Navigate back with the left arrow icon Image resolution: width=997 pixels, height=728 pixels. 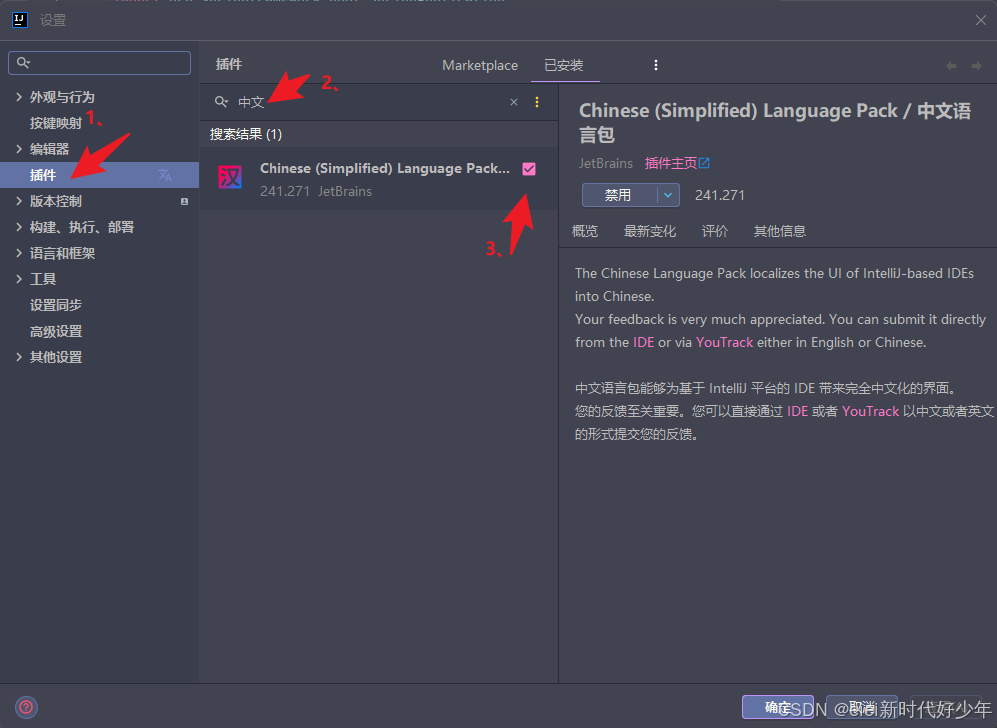pos(951,65)
